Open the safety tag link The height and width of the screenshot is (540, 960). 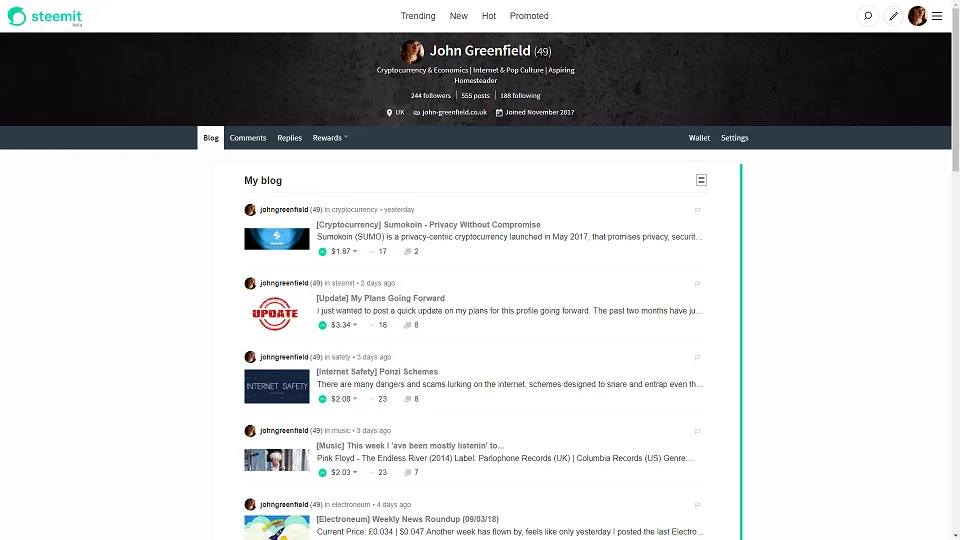(x=341, y=357)
